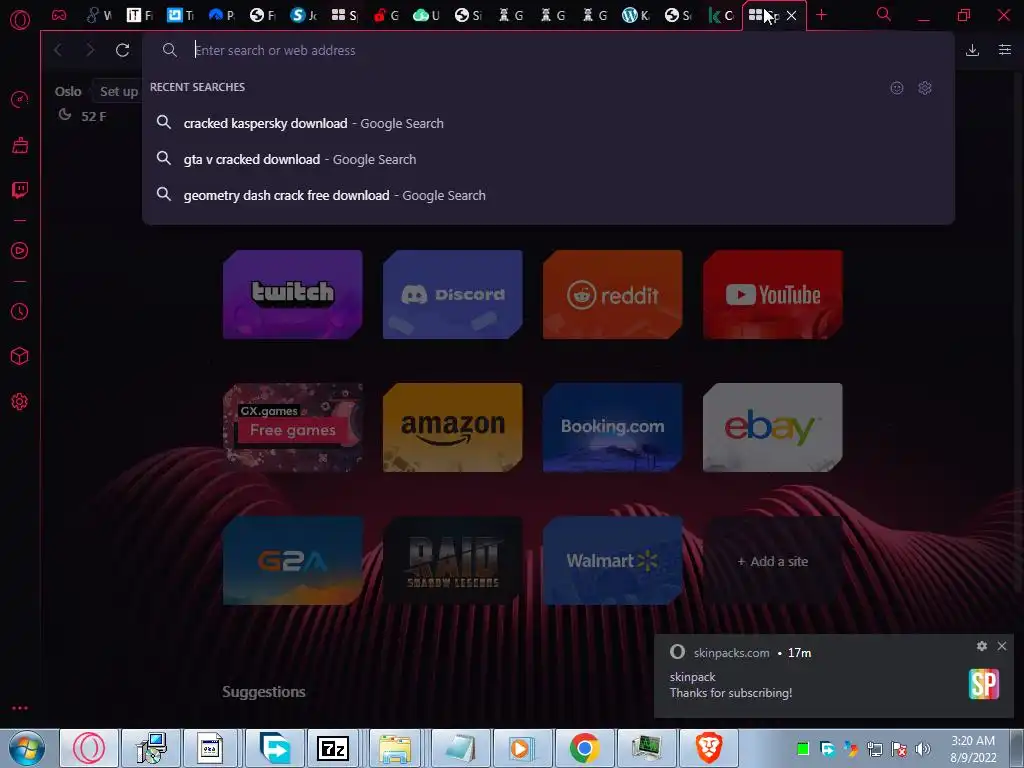Open GX Cleaner broom icon in sidebar

pos(20,145)
